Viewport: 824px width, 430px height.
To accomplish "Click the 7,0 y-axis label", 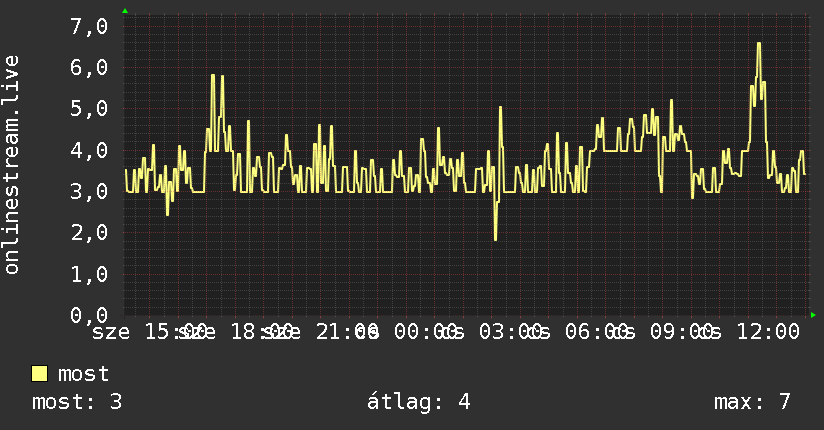I will tap(89, 26).
